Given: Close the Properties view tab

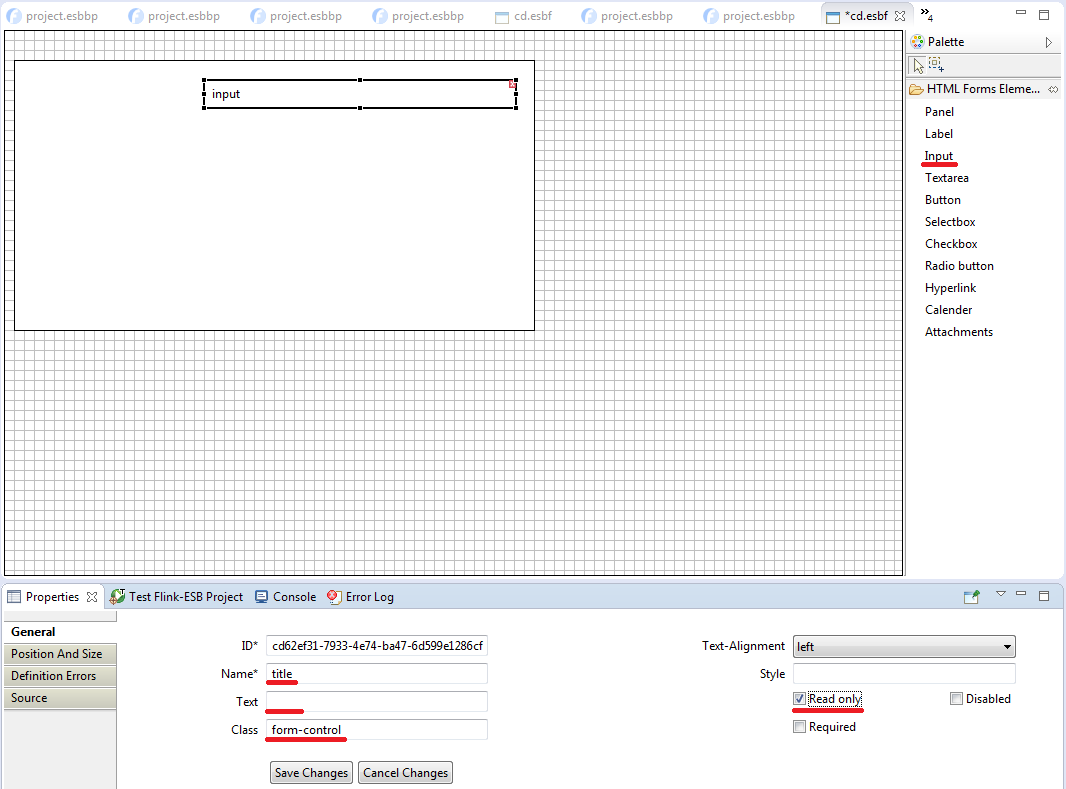Looking at the screenshot, I should [x=92, y=597].
